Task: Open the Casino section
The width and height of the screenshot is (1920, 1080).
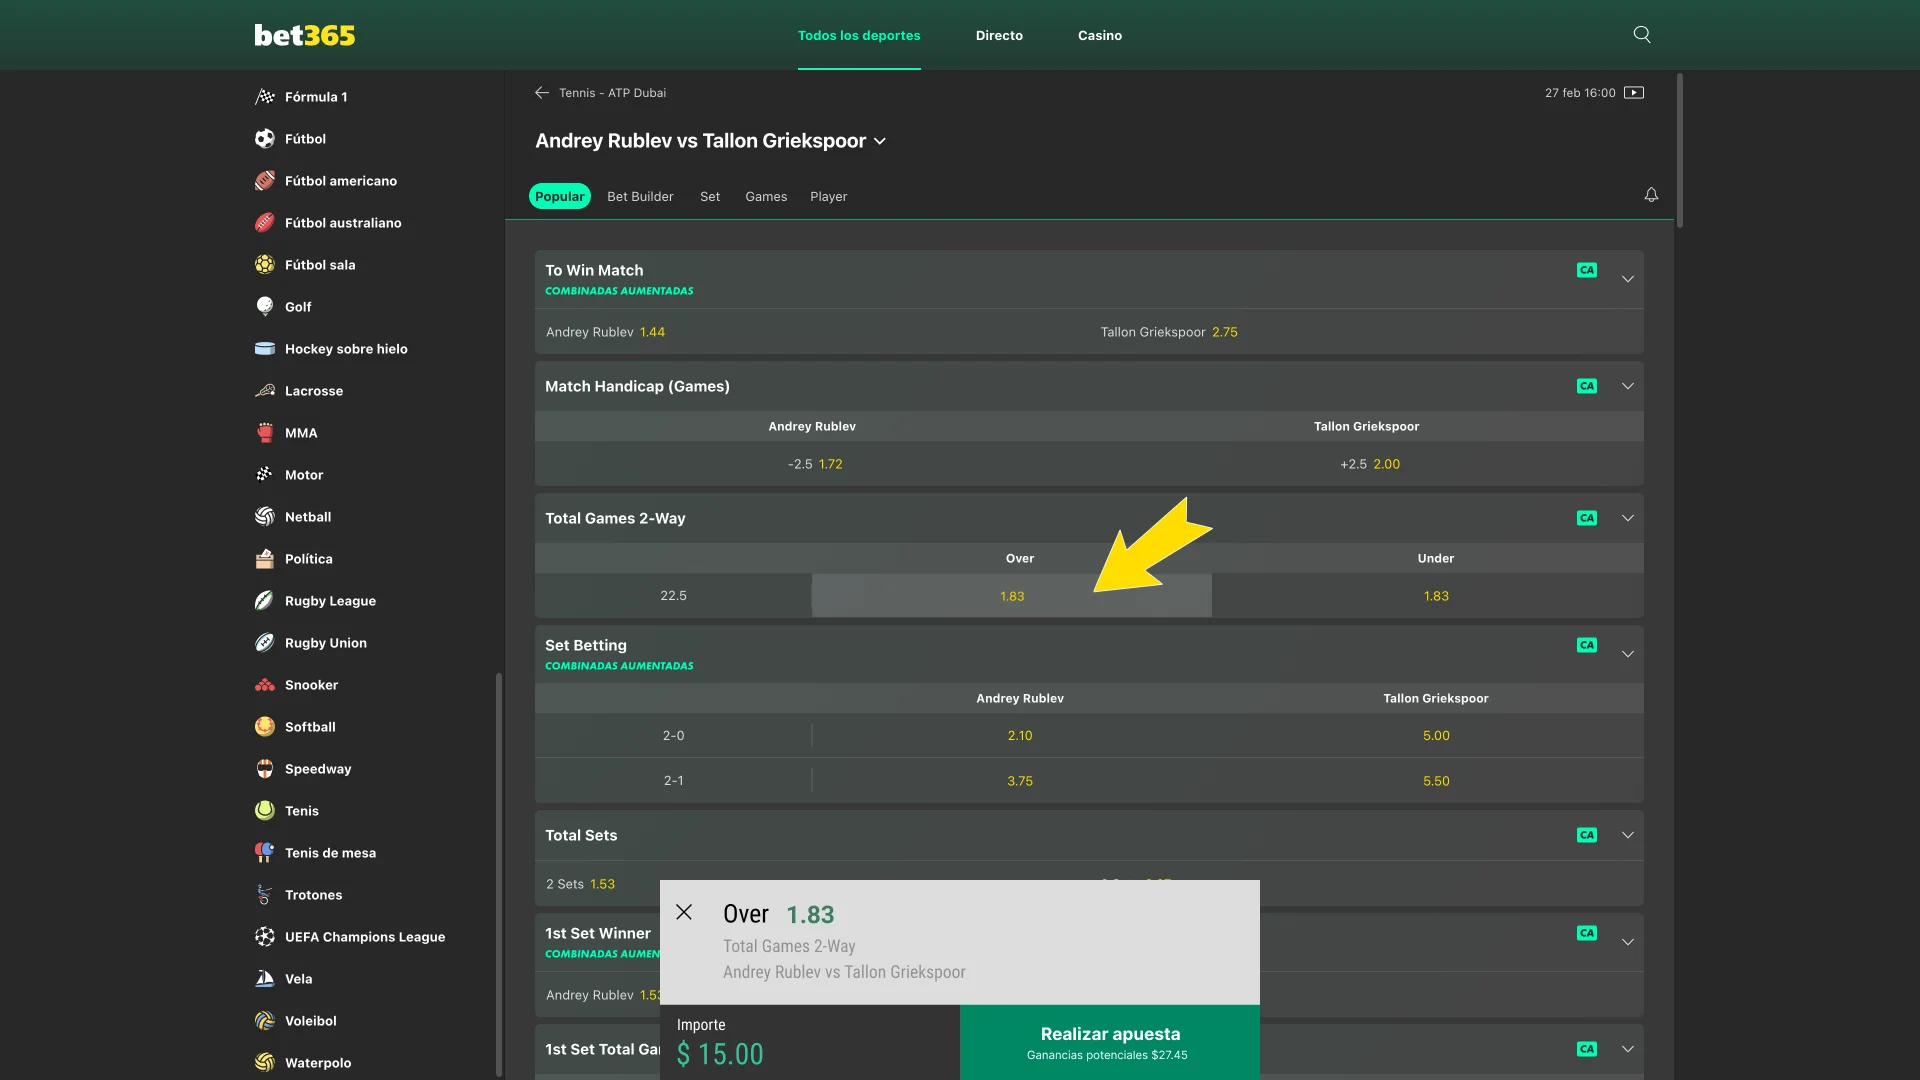Action: click(1100, 35)
